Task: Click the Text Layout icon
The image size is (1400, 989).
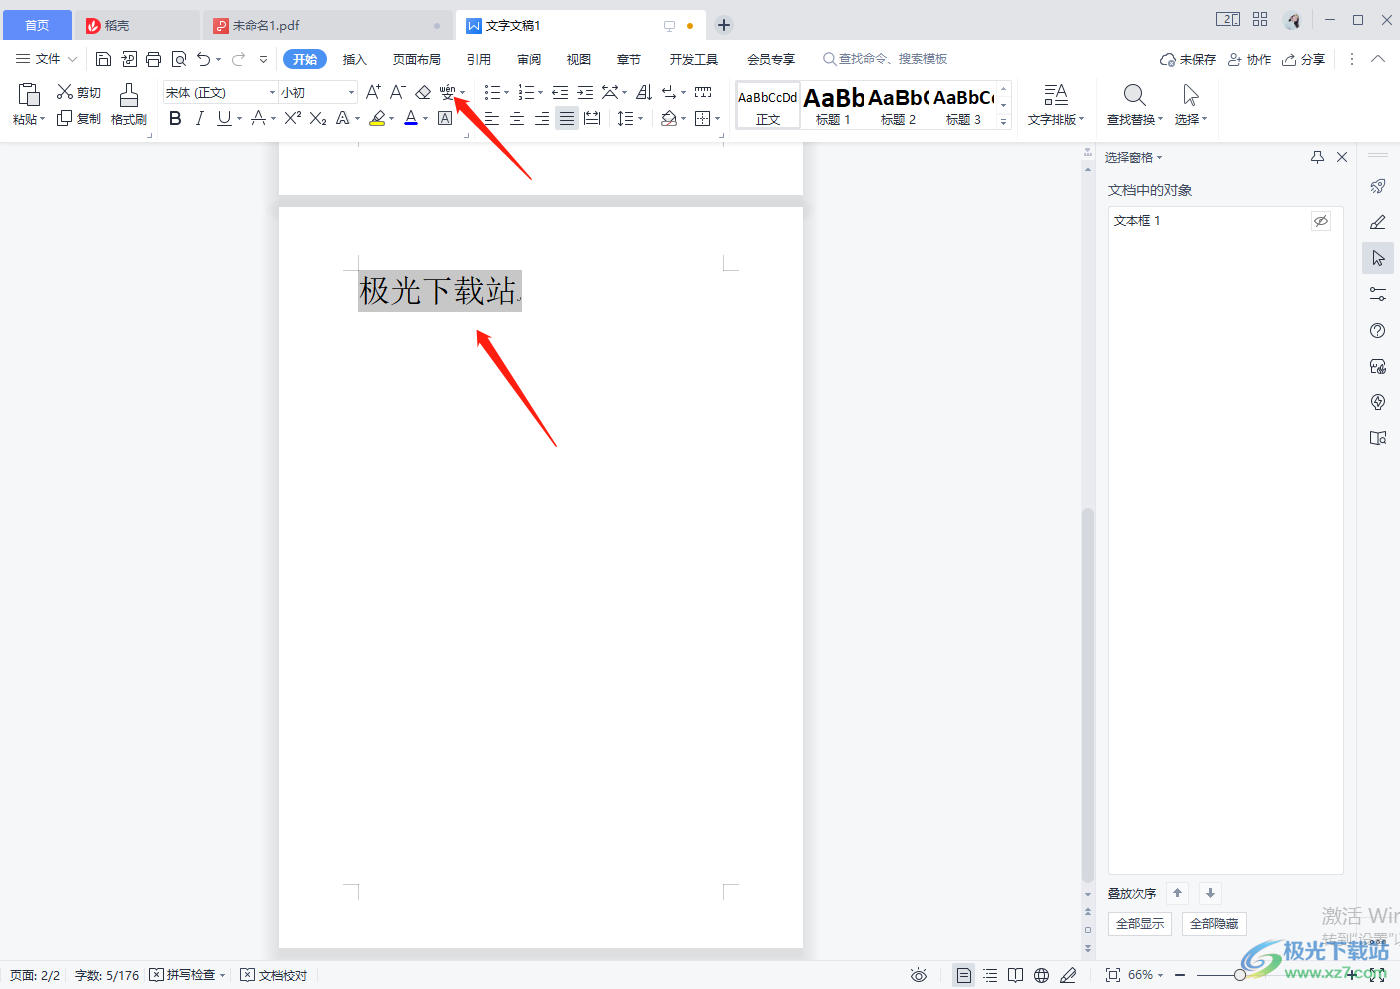Action: click(1056, 105)
